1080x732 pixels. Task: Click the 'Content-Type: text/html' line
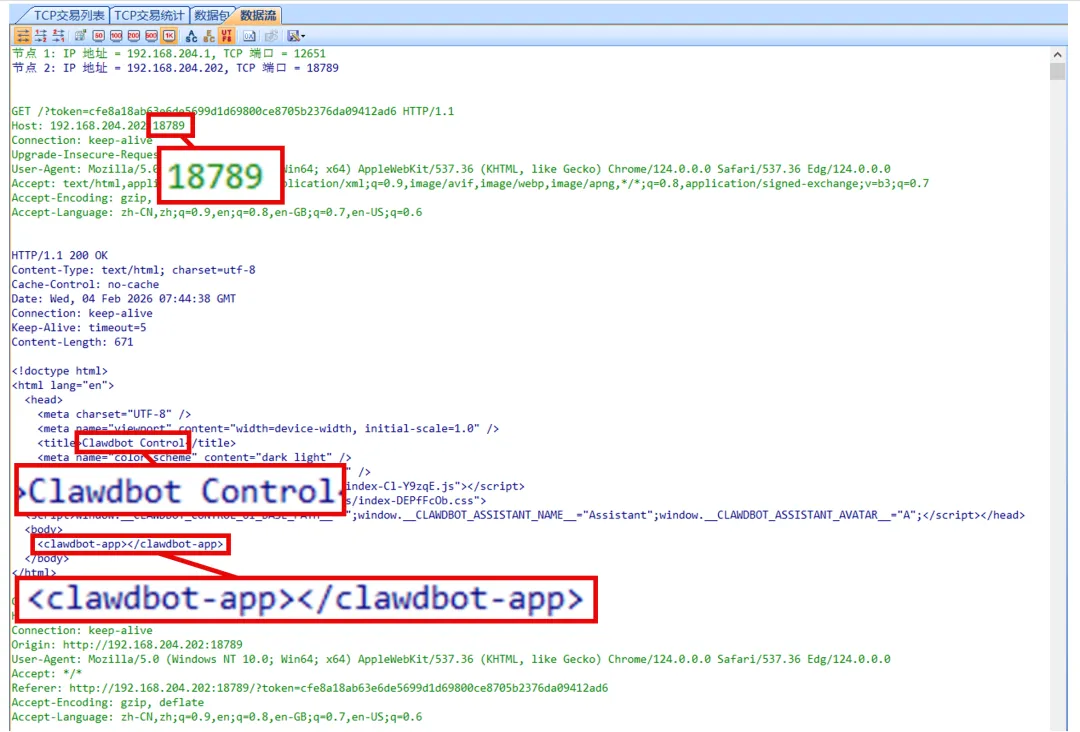point(133,269)
